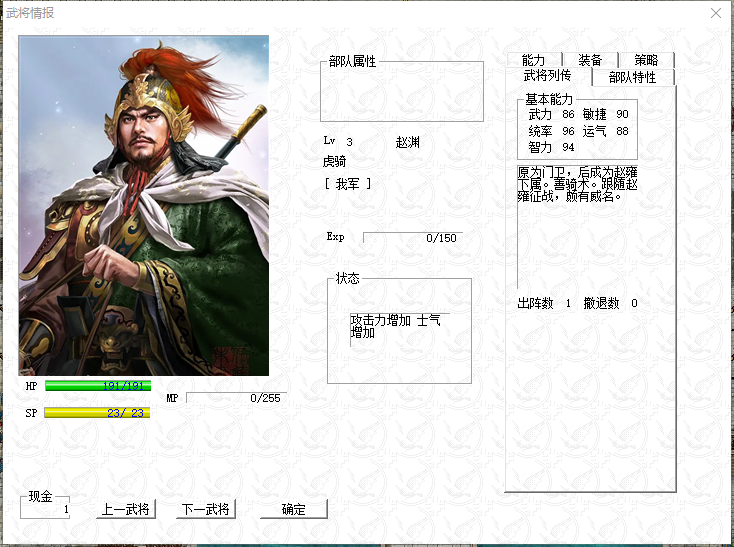Click the empty 部队属性 box

point(402,91)
